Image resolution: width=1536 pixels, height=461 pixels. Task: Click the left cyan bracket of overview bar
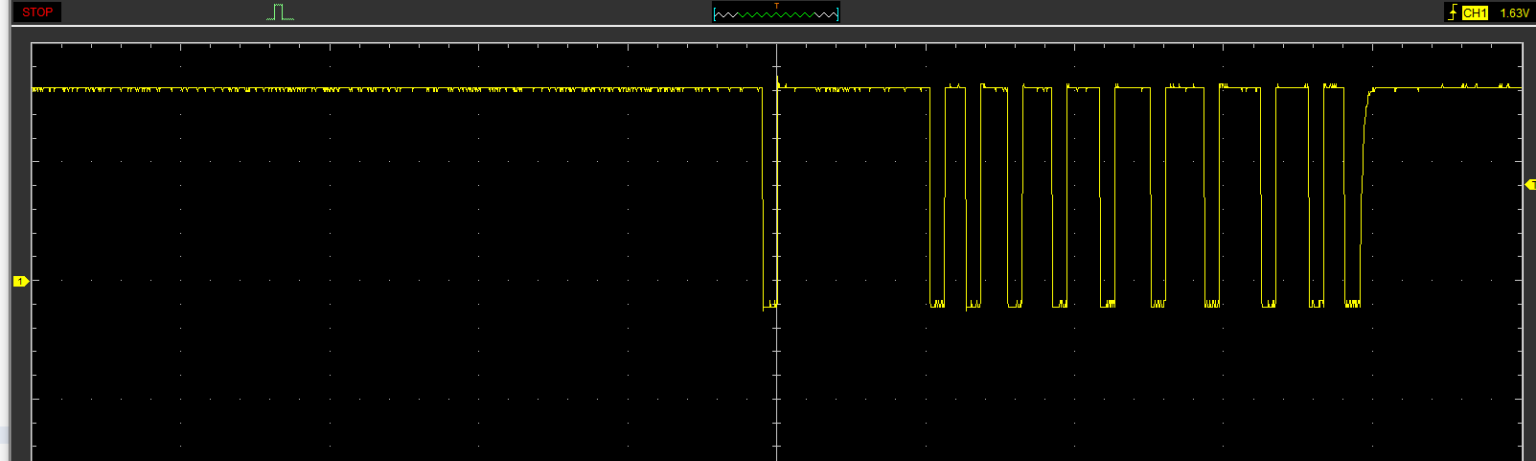pyautogui.click(x=715, y=14)
